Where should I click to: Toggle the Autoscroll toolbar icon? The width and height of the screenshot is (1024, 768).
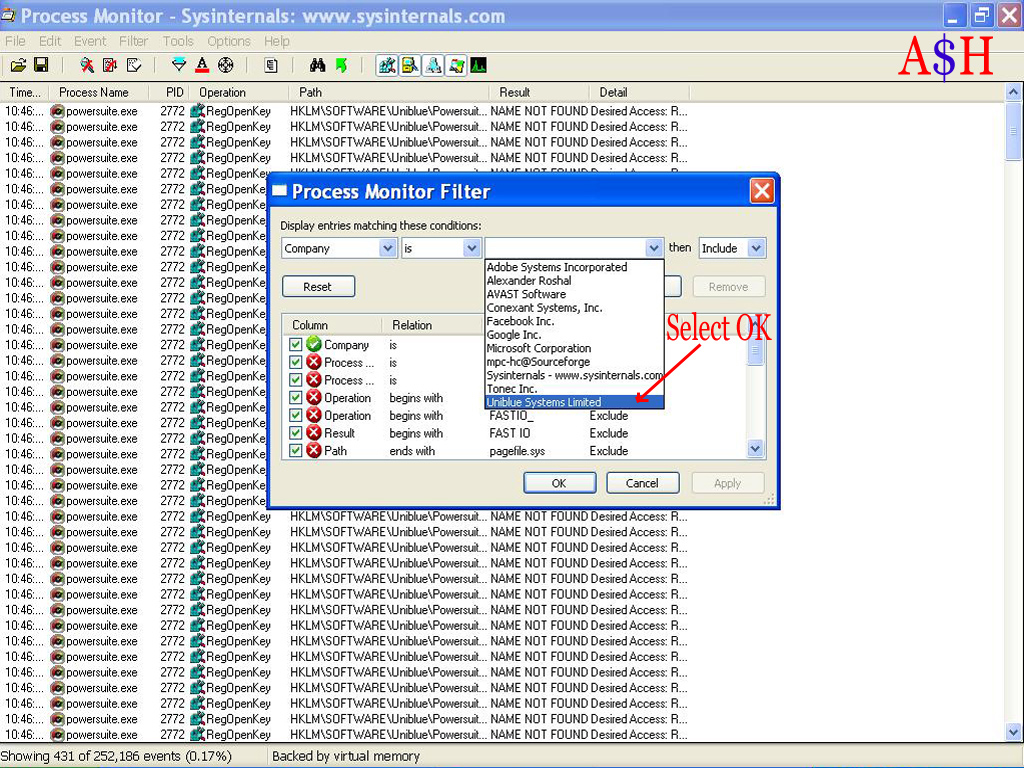click(x=110, y=65)
